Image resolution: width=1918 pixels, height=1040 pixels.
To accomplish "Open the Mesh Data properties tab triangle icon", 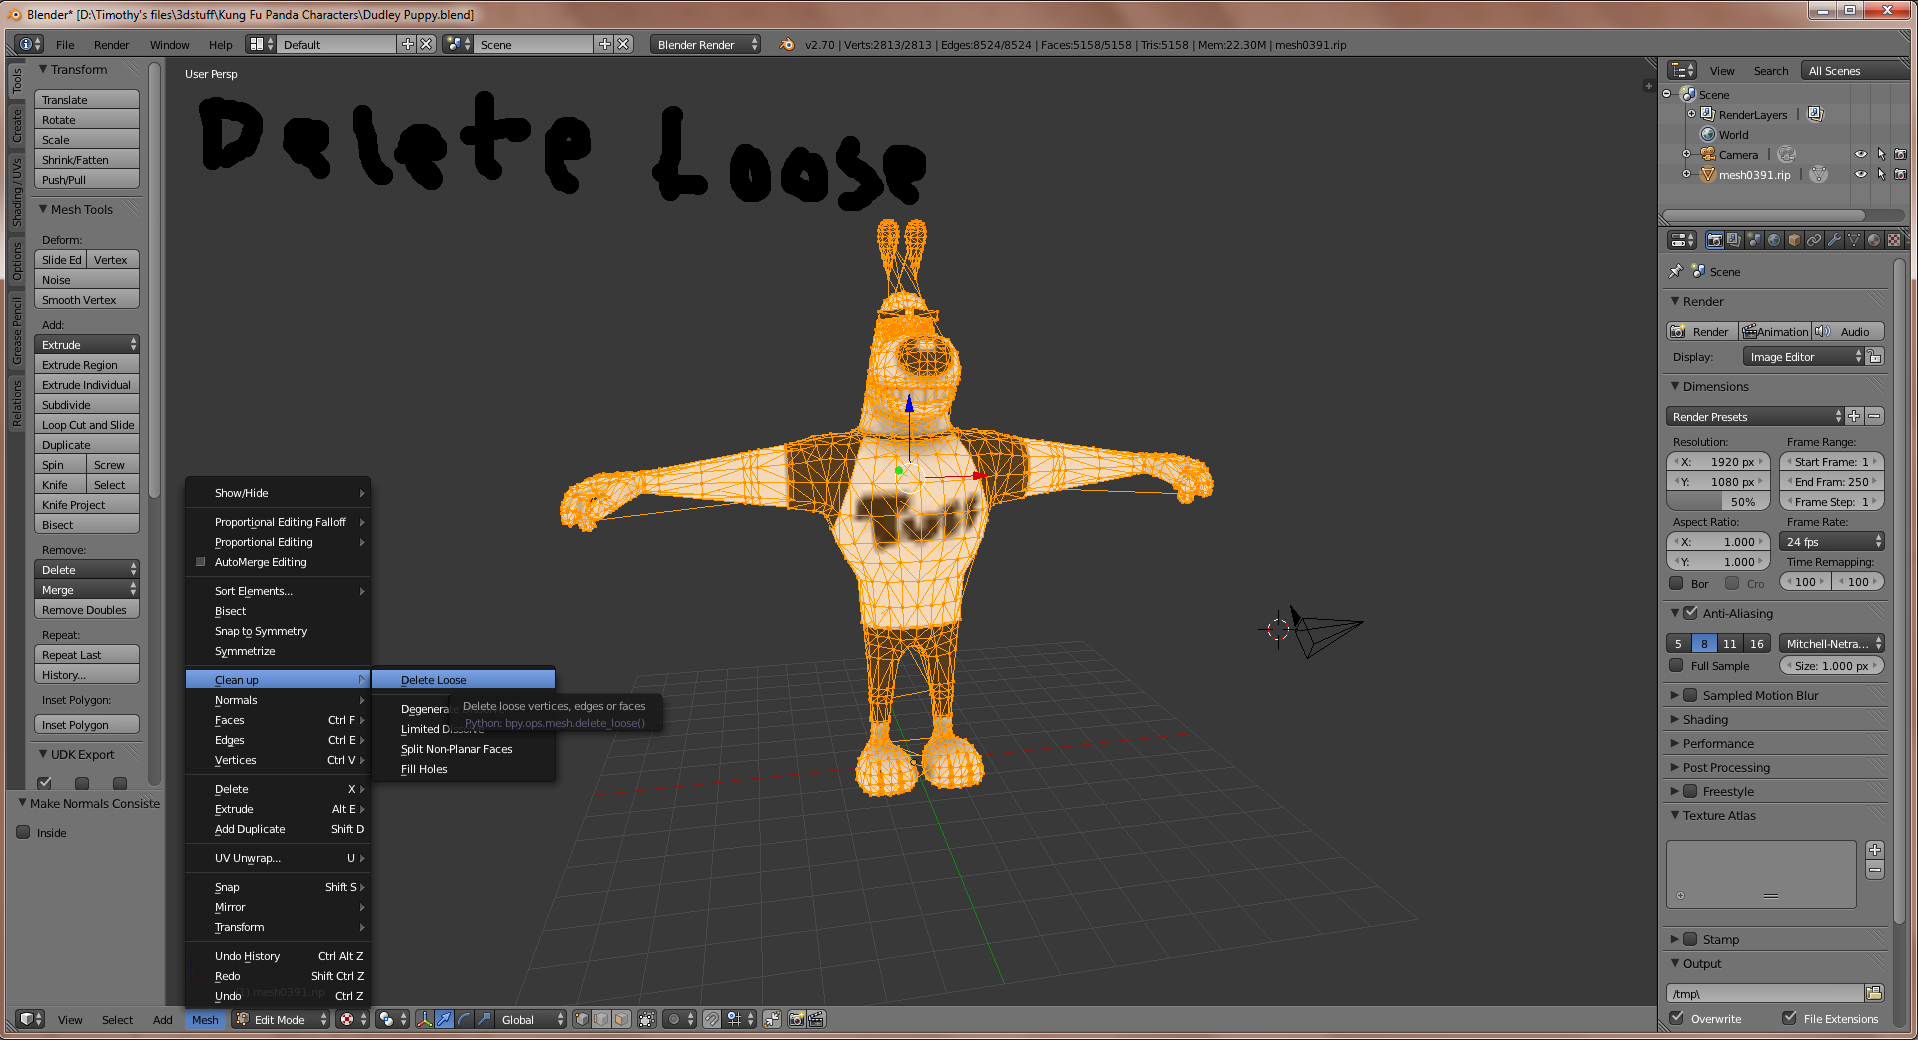I will click(1854, 240).
